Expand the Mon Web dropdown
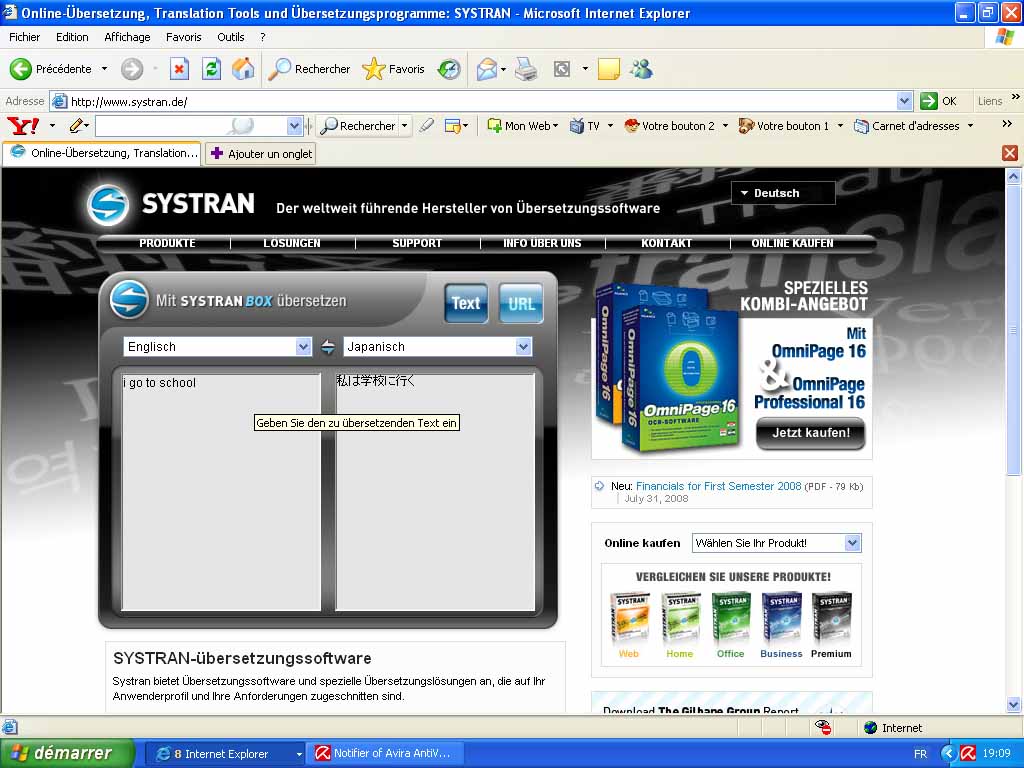 coord(556,125)
